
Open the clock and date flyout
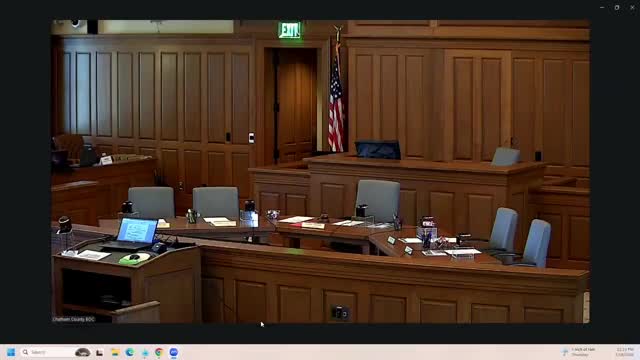point(624,352)
